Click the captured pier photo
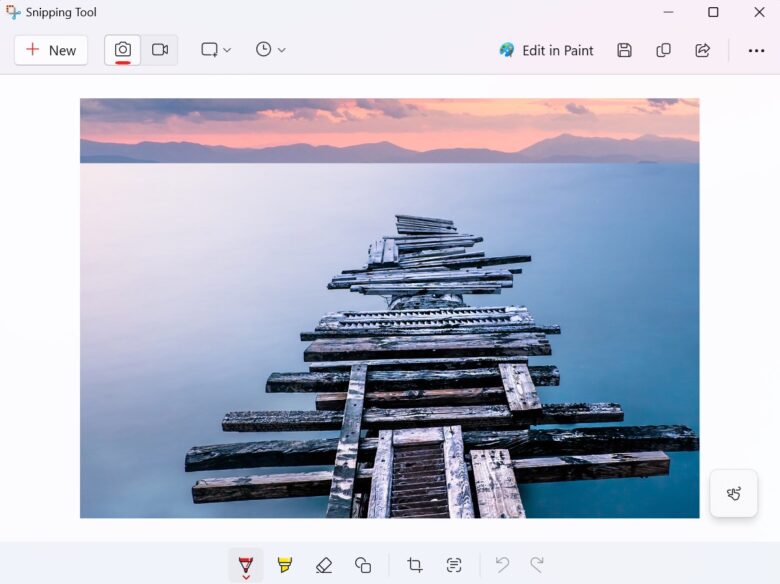 point(389,308)
